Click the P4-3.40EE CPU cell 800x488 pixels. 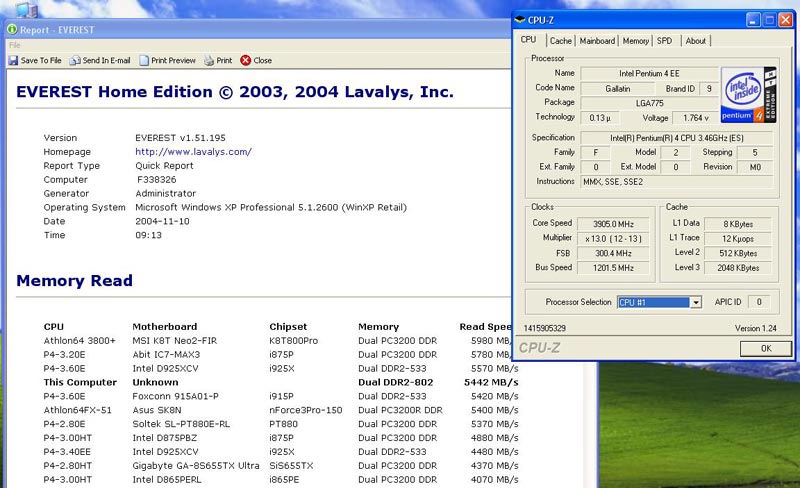(x=67, y=452)
